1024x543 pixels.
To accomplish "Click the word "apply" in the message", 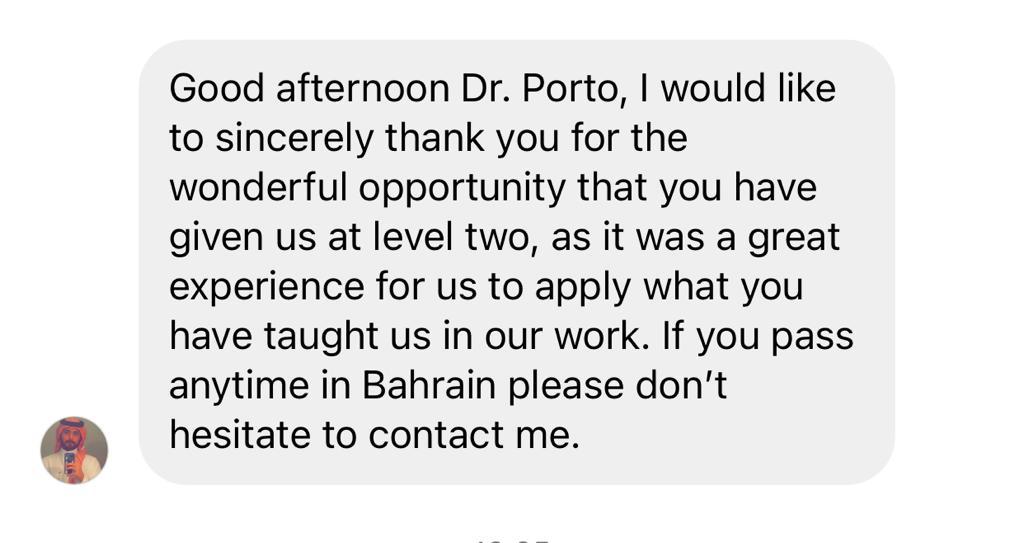I will pyautogui.click(x=583, y=289).
